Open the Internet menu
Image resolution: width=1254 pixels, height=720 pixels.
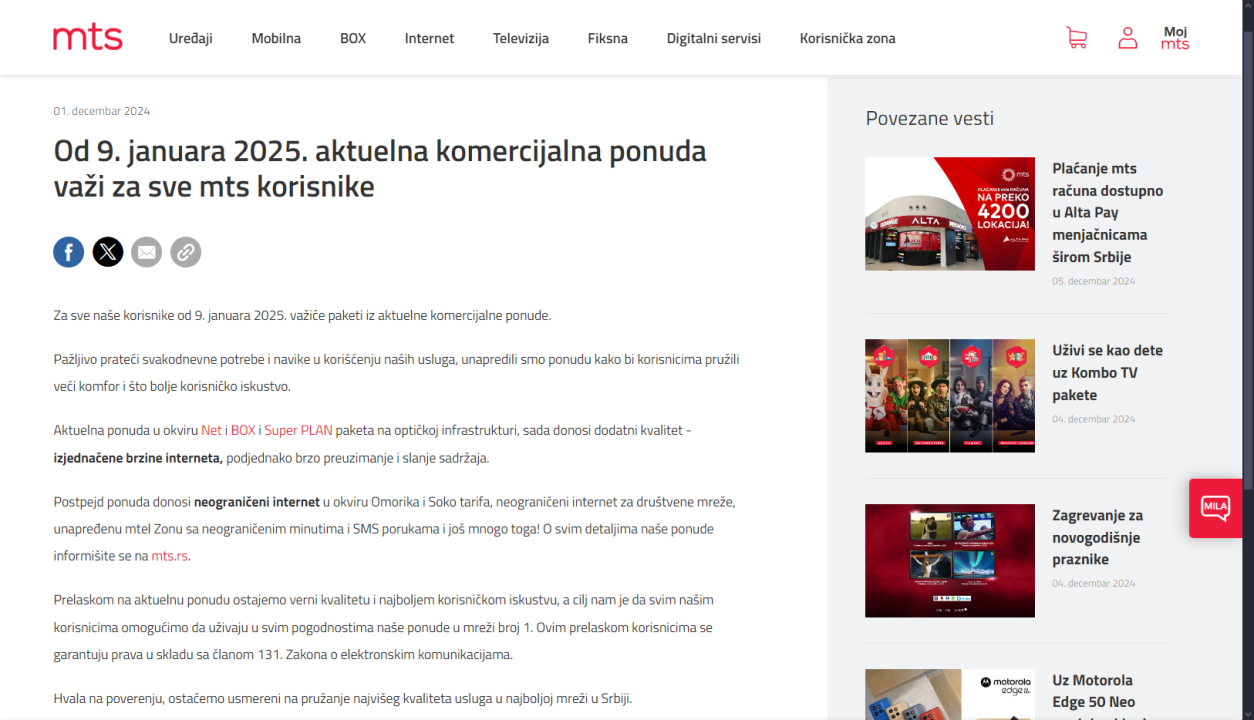pos(429,38)
